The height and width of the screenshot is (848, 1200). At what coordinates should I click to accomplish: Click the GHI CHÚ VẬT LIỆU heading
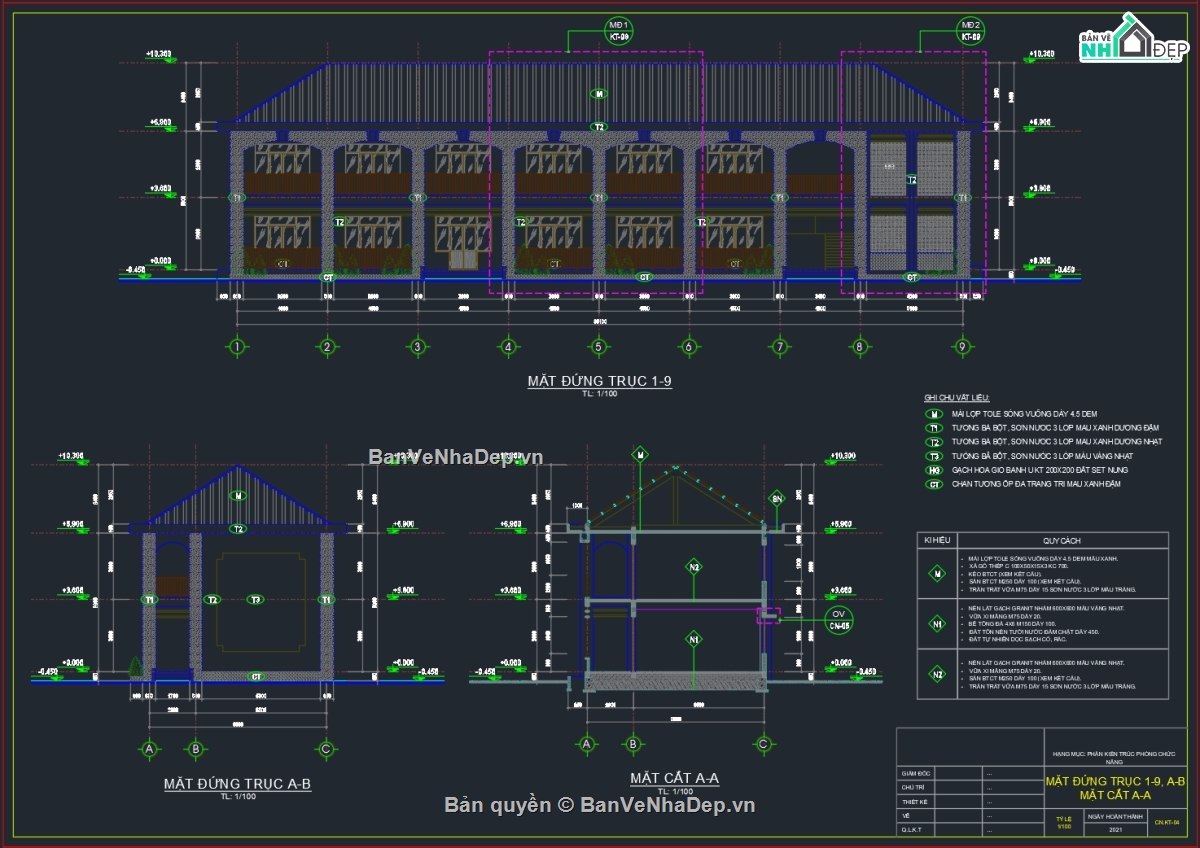click(956, 398)
